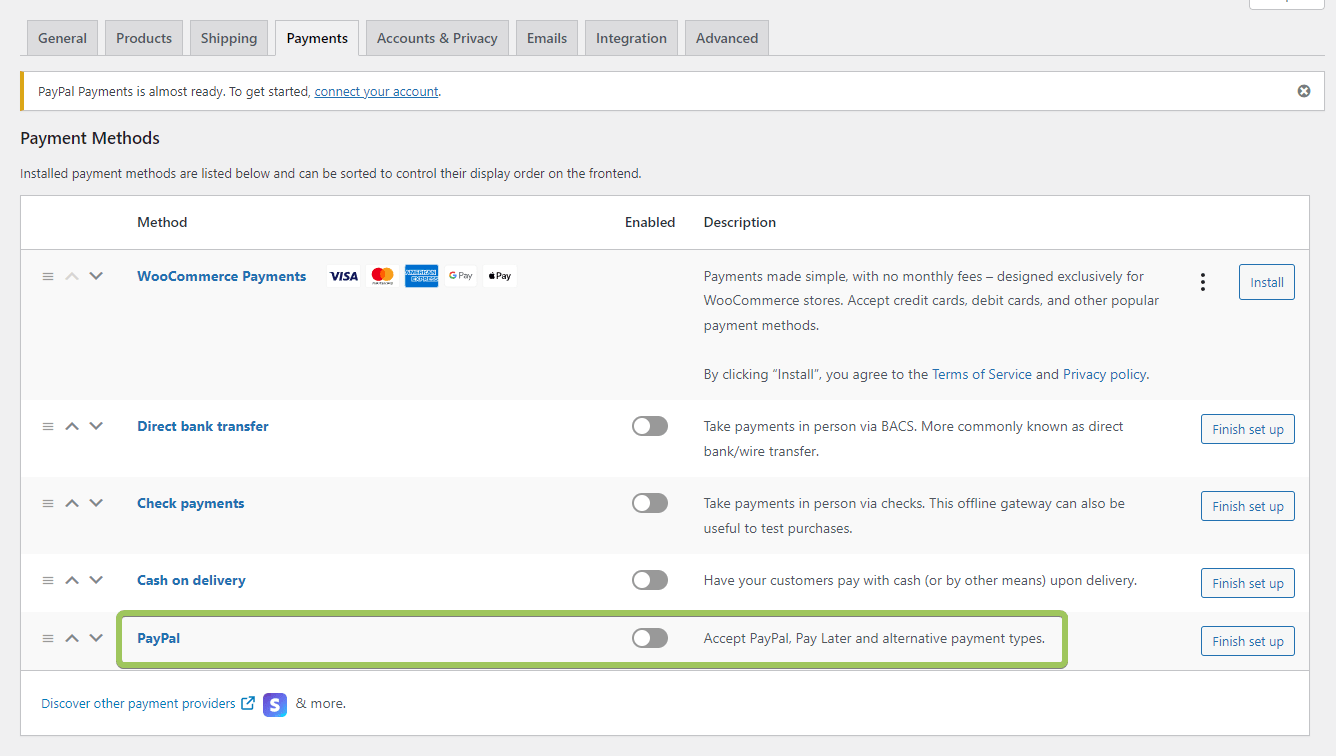Image resolution: width=1336 pixels, height=756 pixels.
Task: Install WooCommerce Payments
Action: pos(1266,282)
